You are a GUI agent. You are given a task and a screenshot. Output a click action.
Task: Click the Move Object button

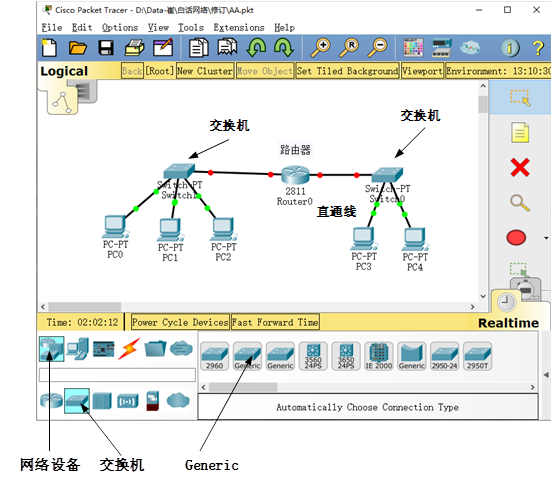click(265, 71)
